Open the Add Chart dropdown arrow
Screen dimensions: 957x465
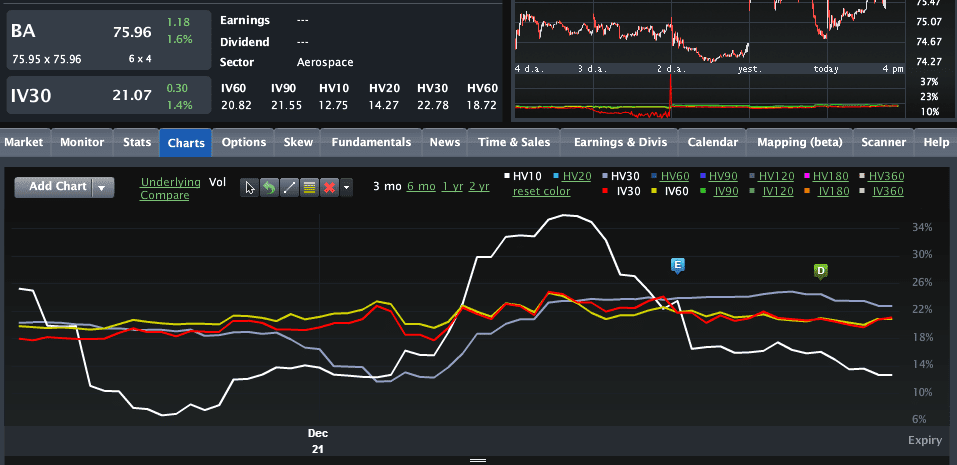(x=103, y=187)
